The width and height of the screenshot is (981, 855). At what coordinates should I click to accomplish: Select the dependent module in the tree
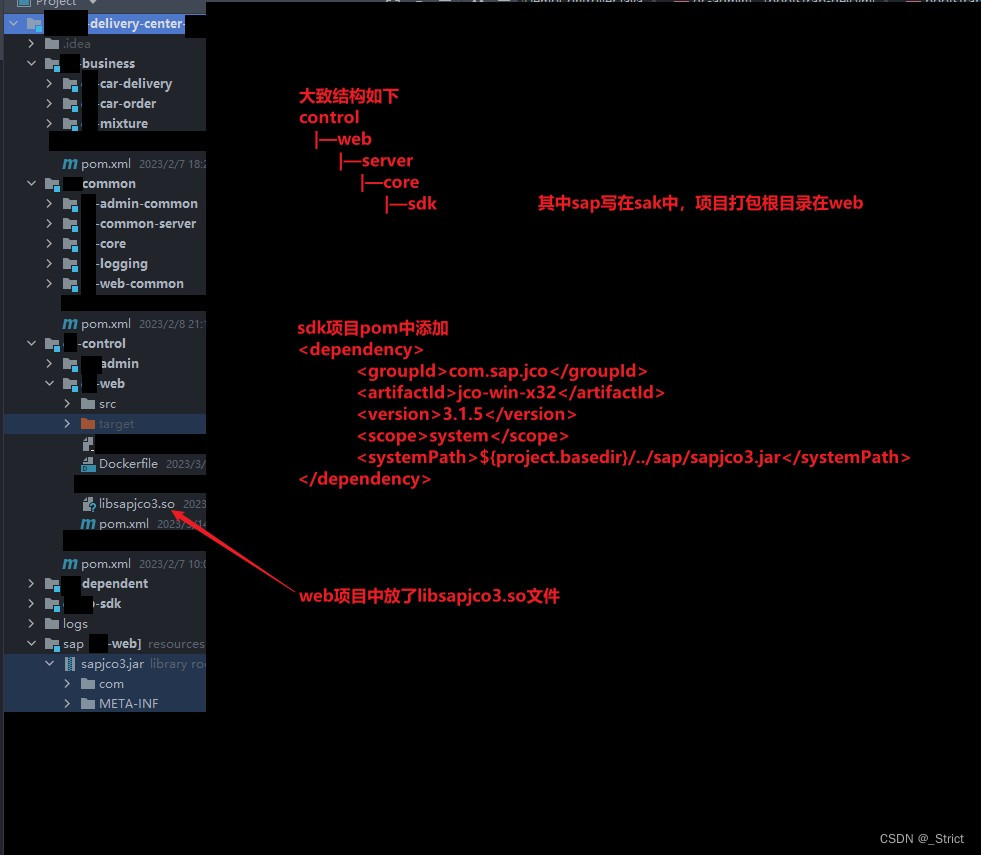(x=113, y=583)
